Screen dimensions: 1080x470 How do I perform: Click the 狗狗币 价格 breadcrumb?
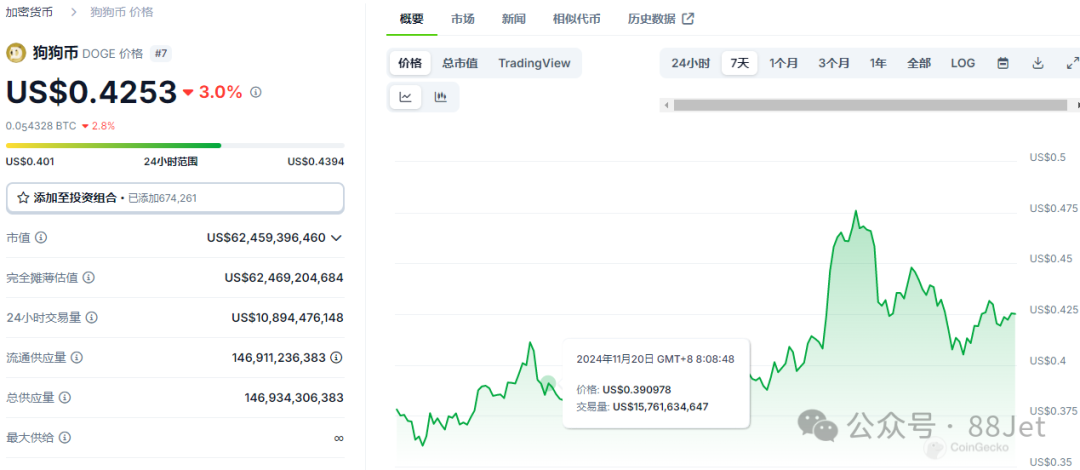click(122, 12)
